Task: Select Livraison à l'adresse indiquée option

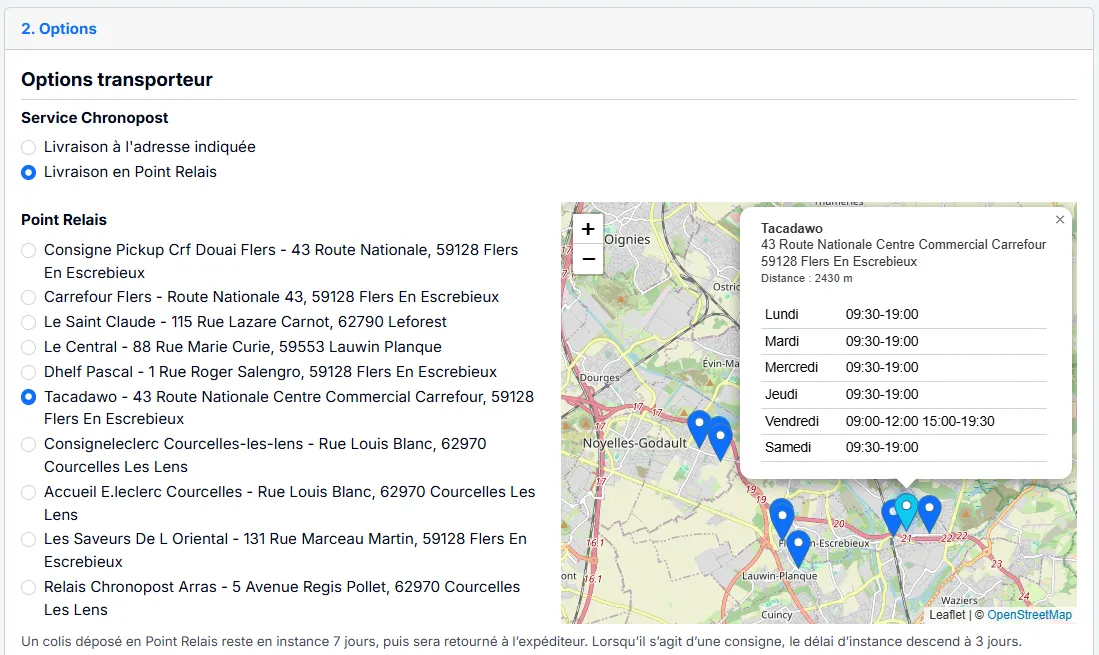Action: 29,147
